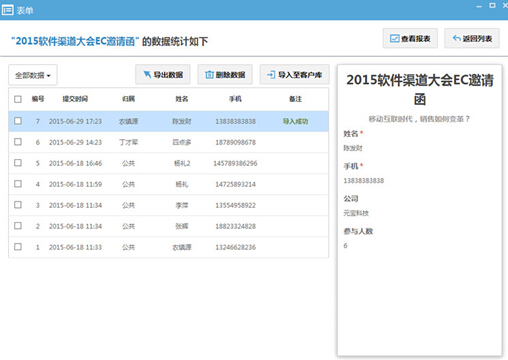508x360 pixels.
Task: Click the 公司 field label in detail panel
Action: coord(351,199)
